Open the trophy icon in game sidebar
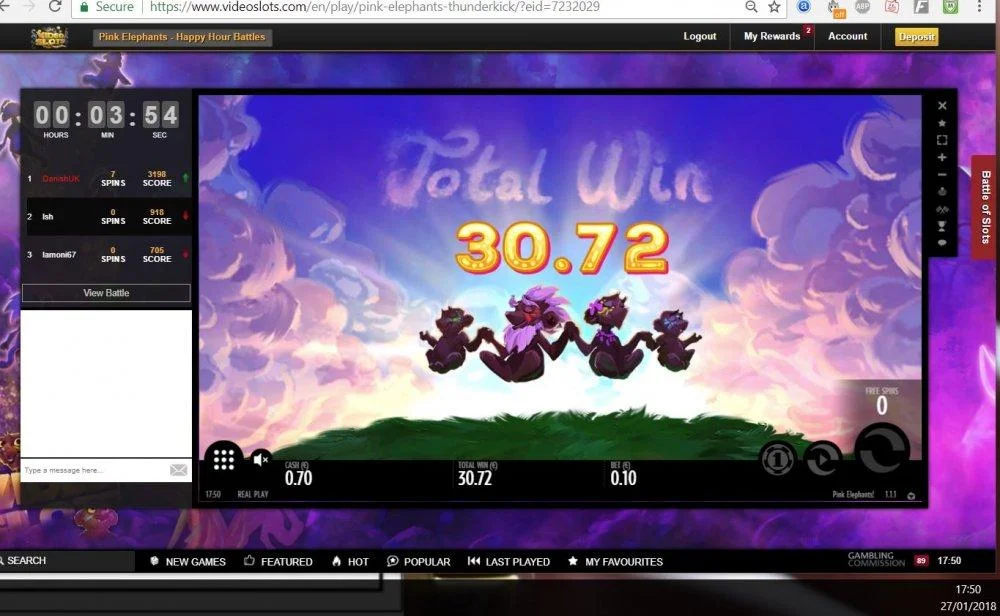 click(x=942, y=226)
